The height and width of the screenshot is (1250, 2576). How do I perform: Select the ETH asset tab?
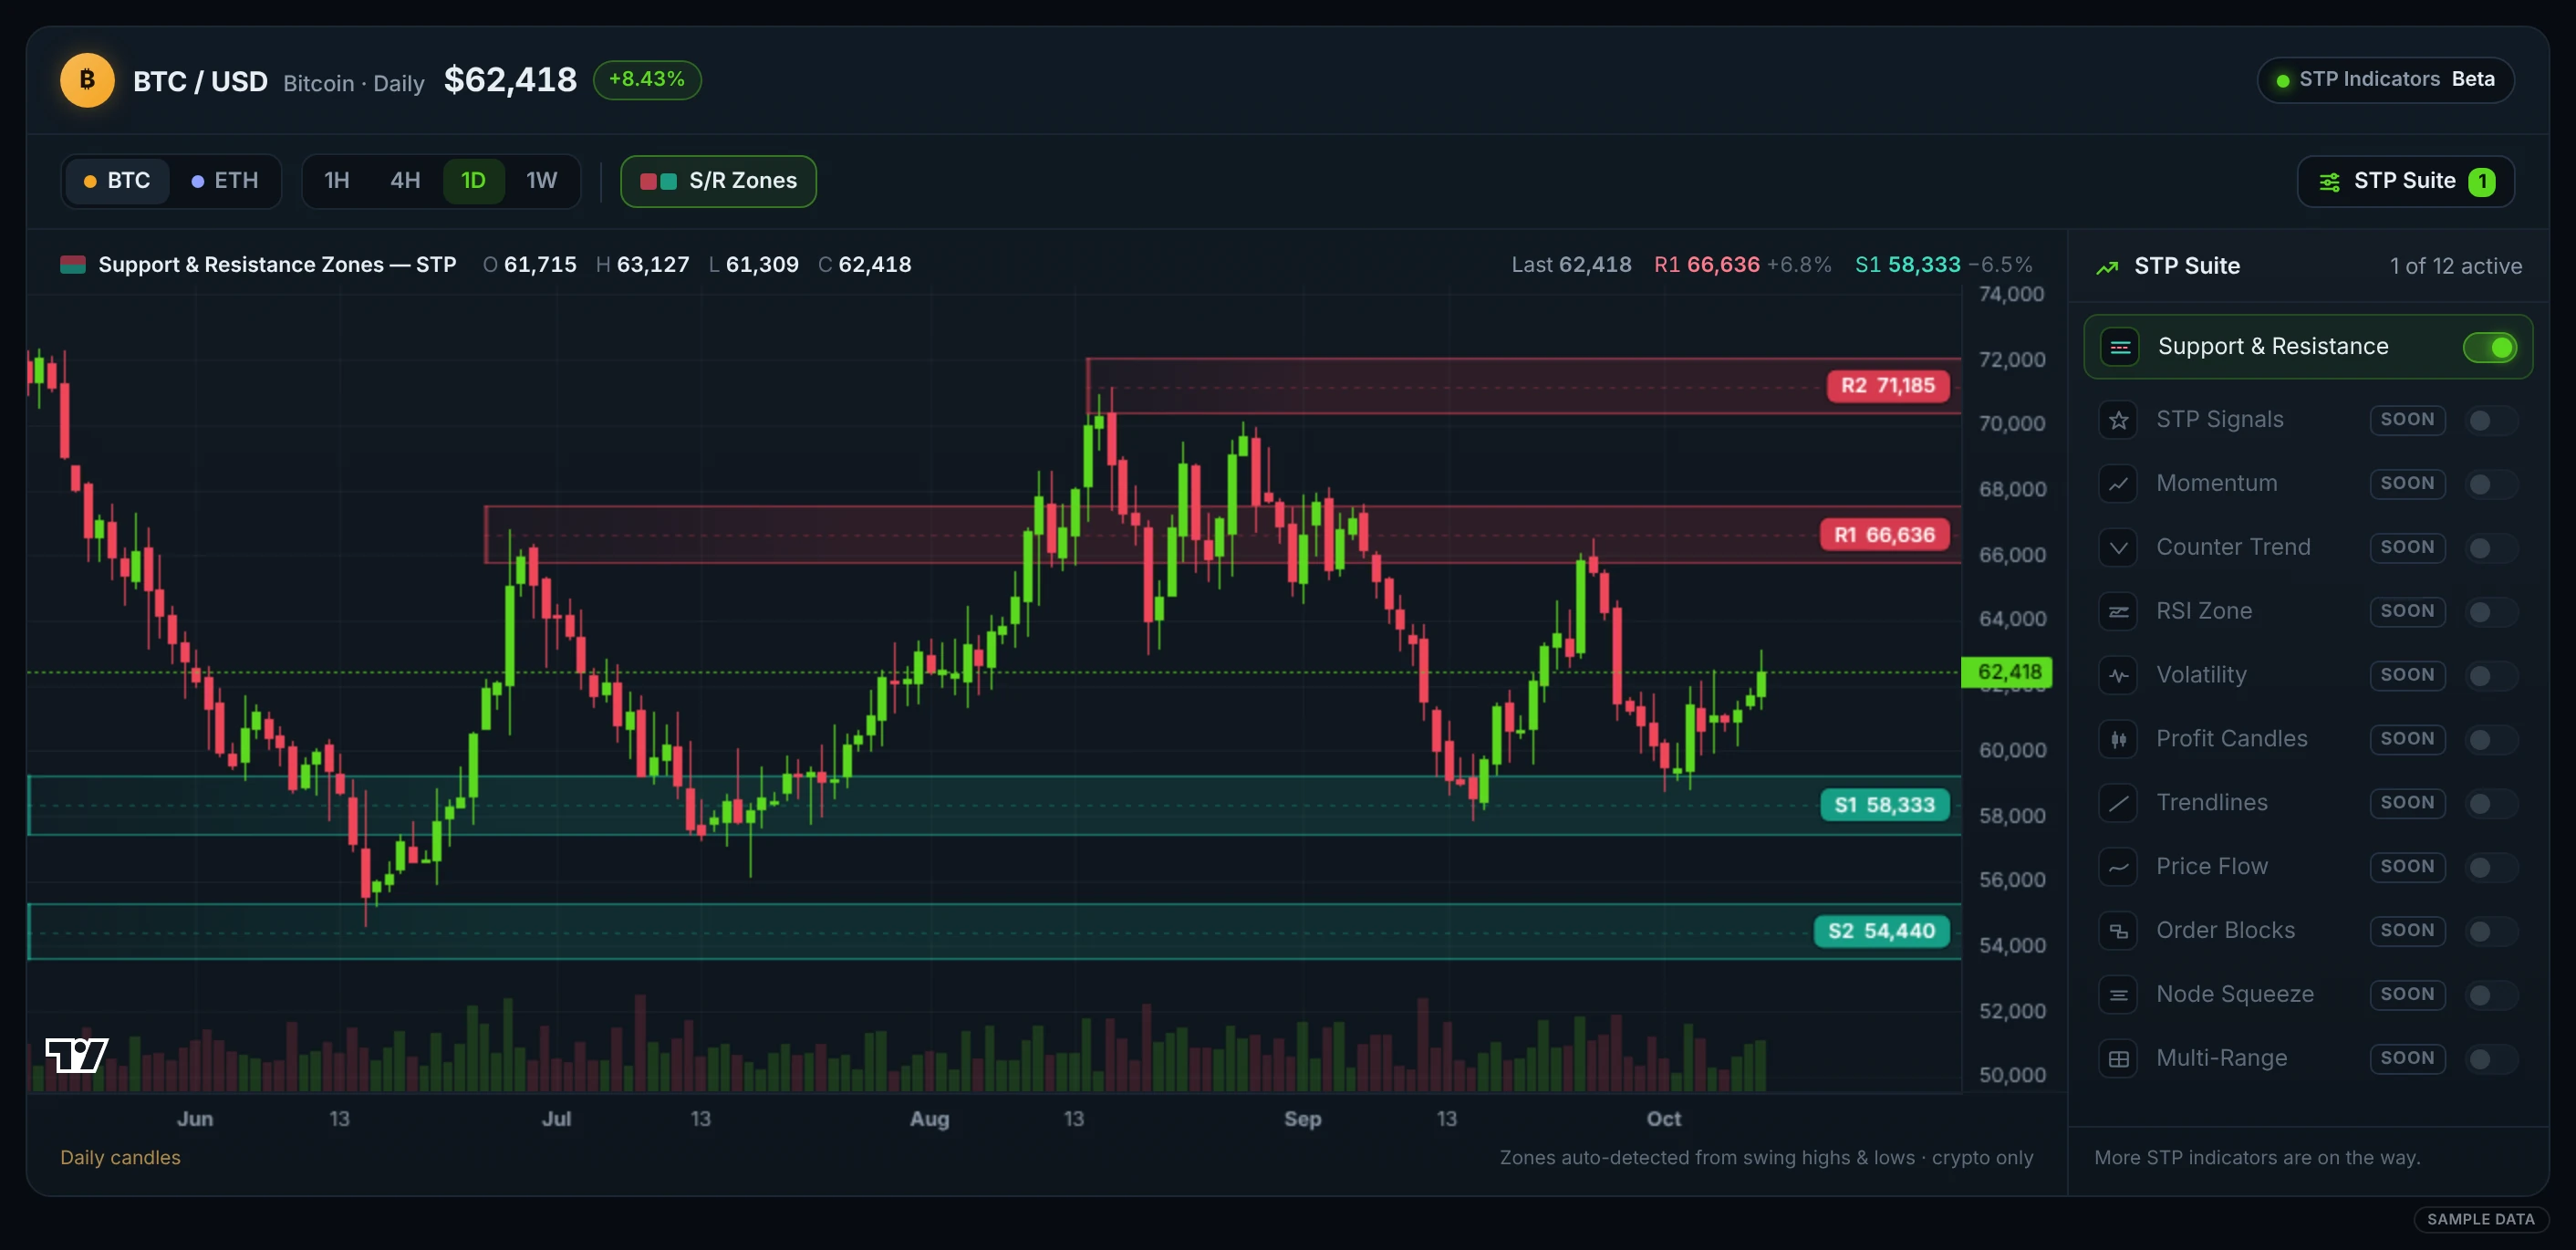tap(225, 181)
